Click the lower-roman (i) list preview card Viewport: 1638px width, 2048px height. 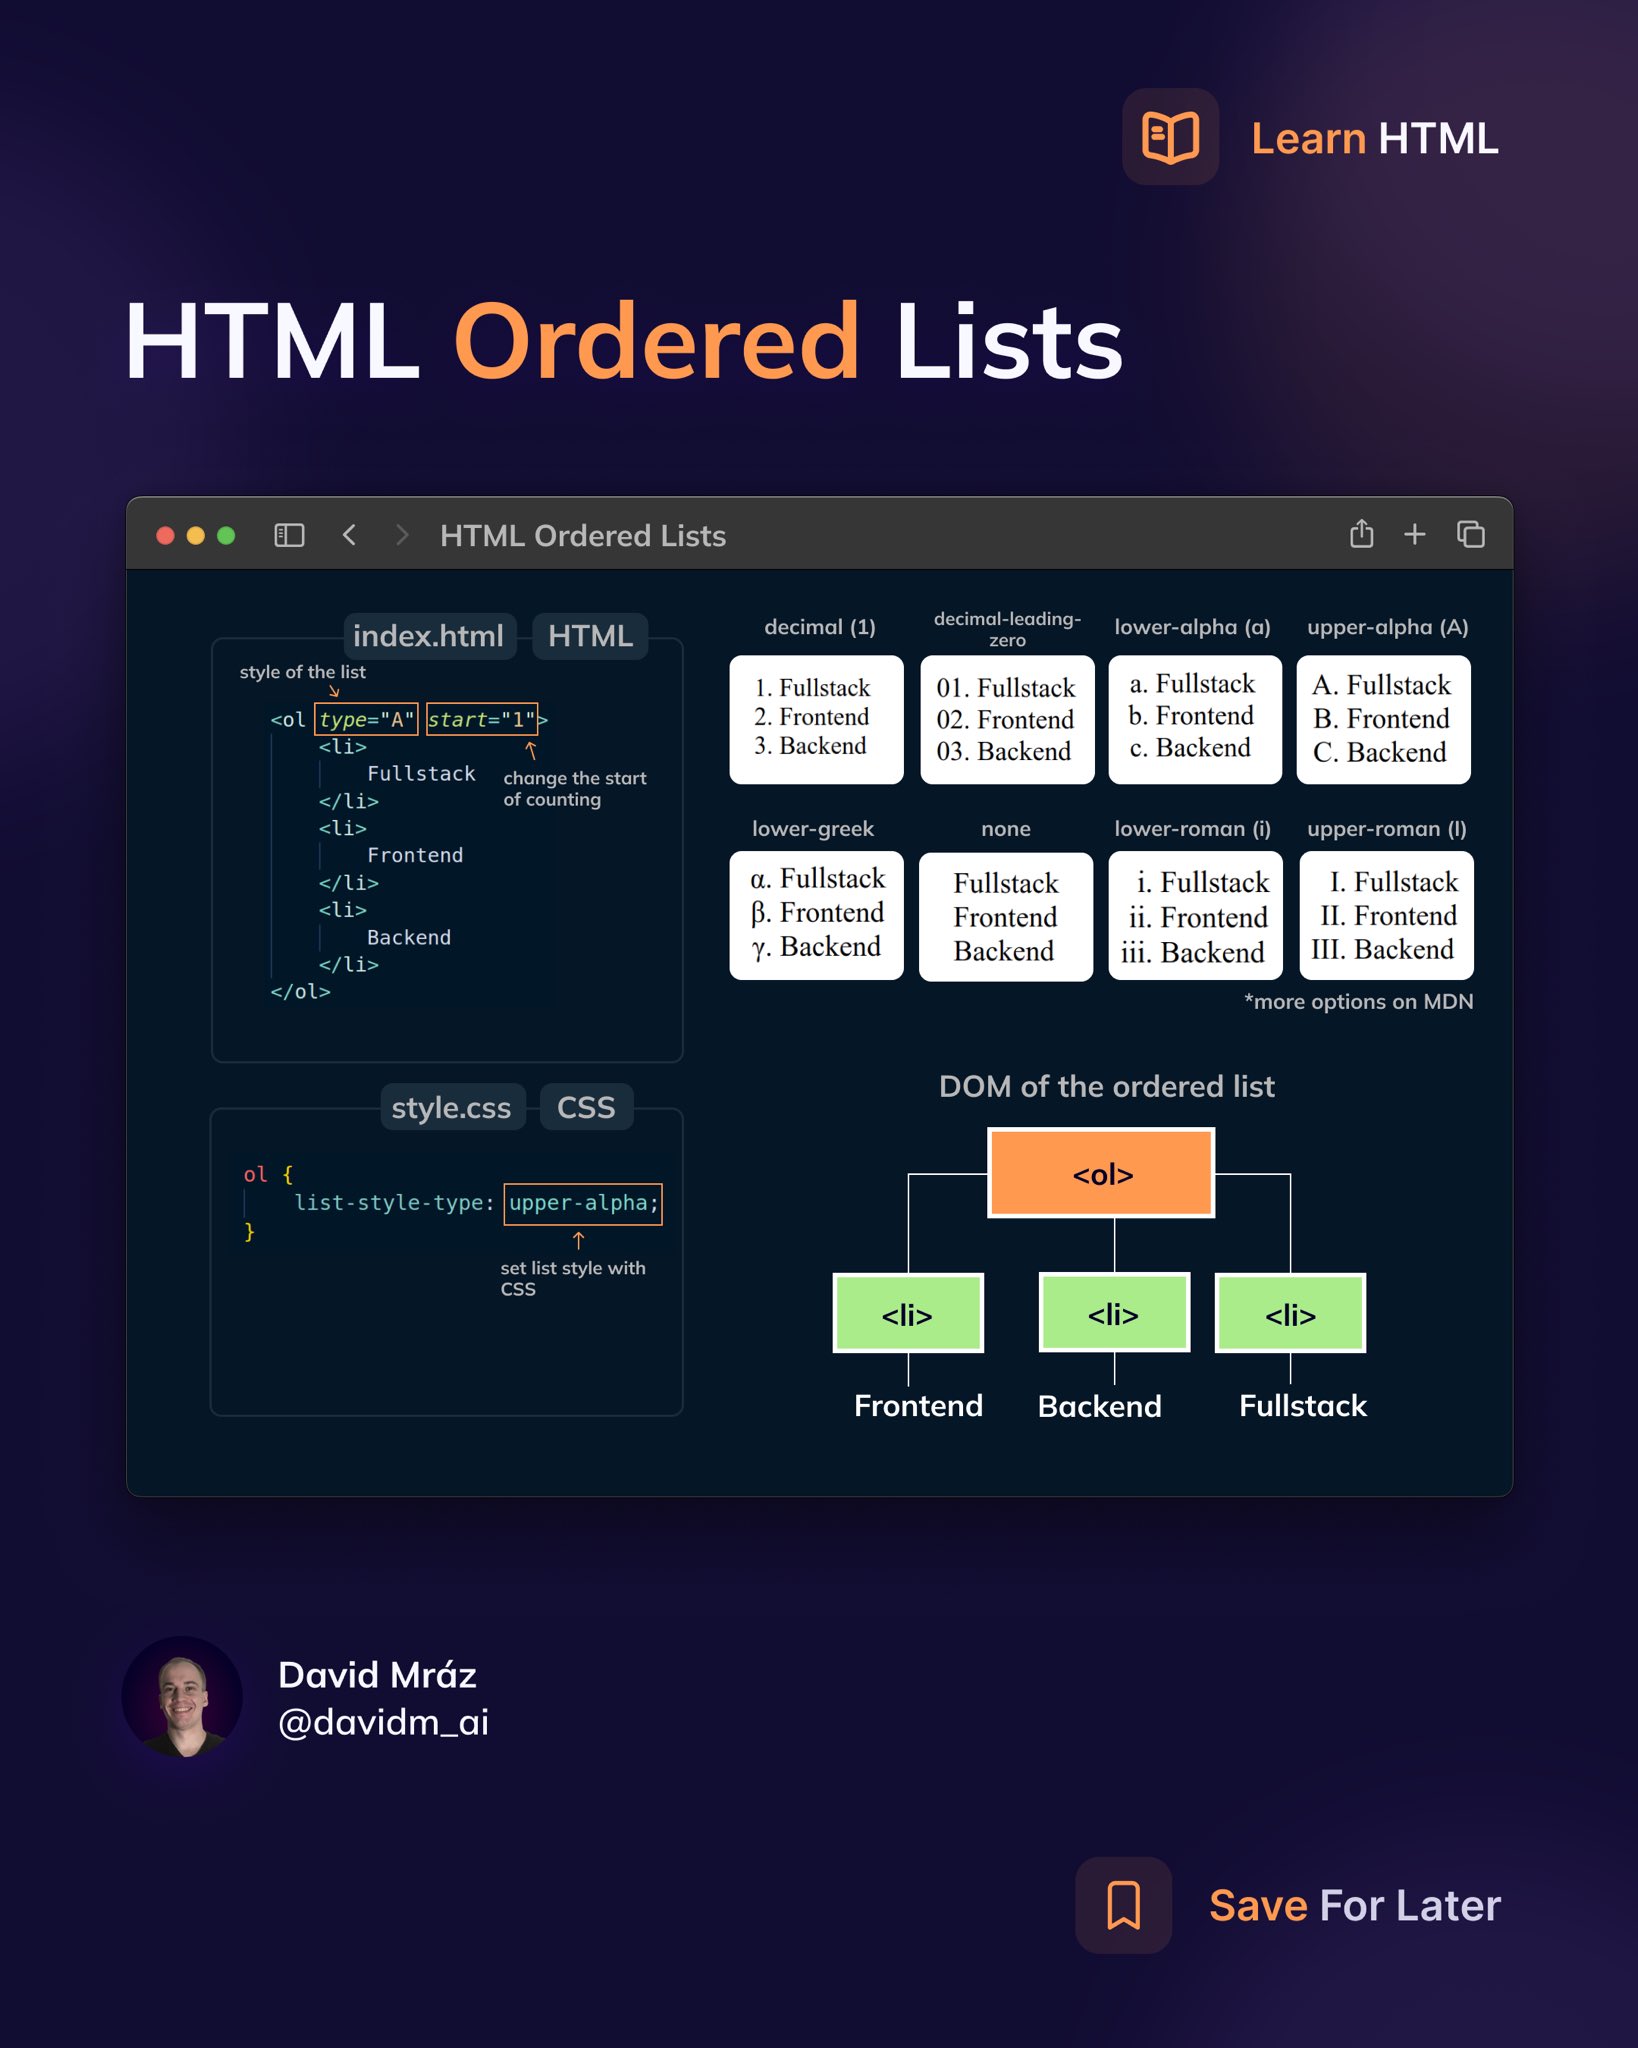(x=1195, y=915)
